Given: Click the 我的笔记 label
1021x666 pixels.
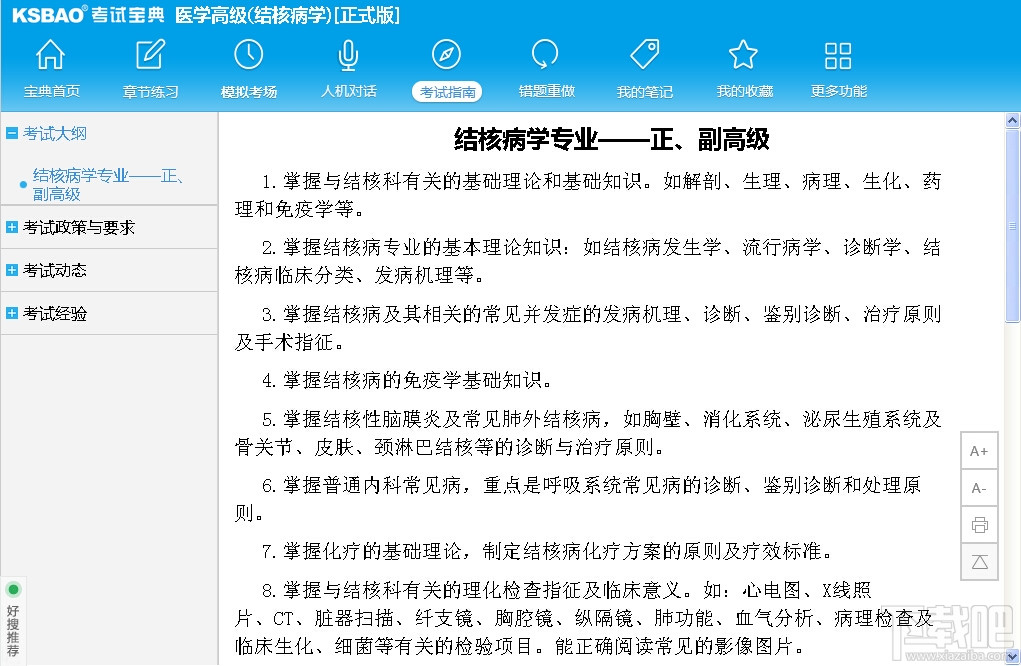Looking at the screenshot, I should 645,92.
